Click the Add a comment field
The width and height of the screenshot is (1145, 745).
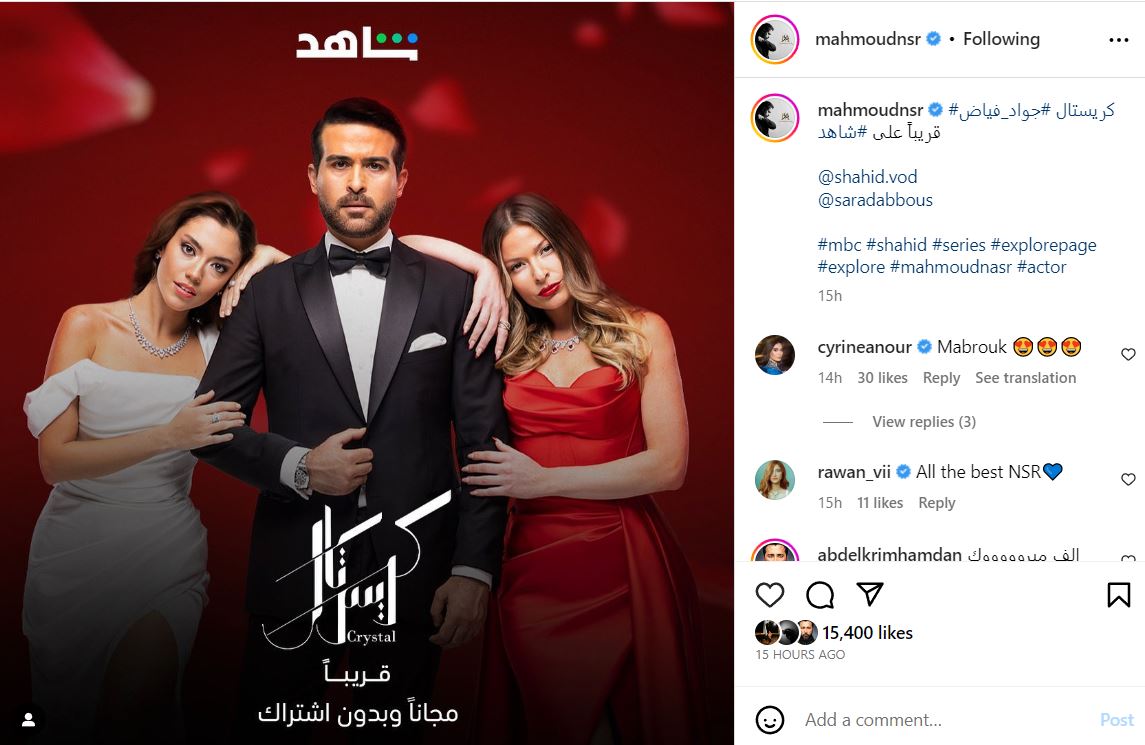(x=946, y=719)
